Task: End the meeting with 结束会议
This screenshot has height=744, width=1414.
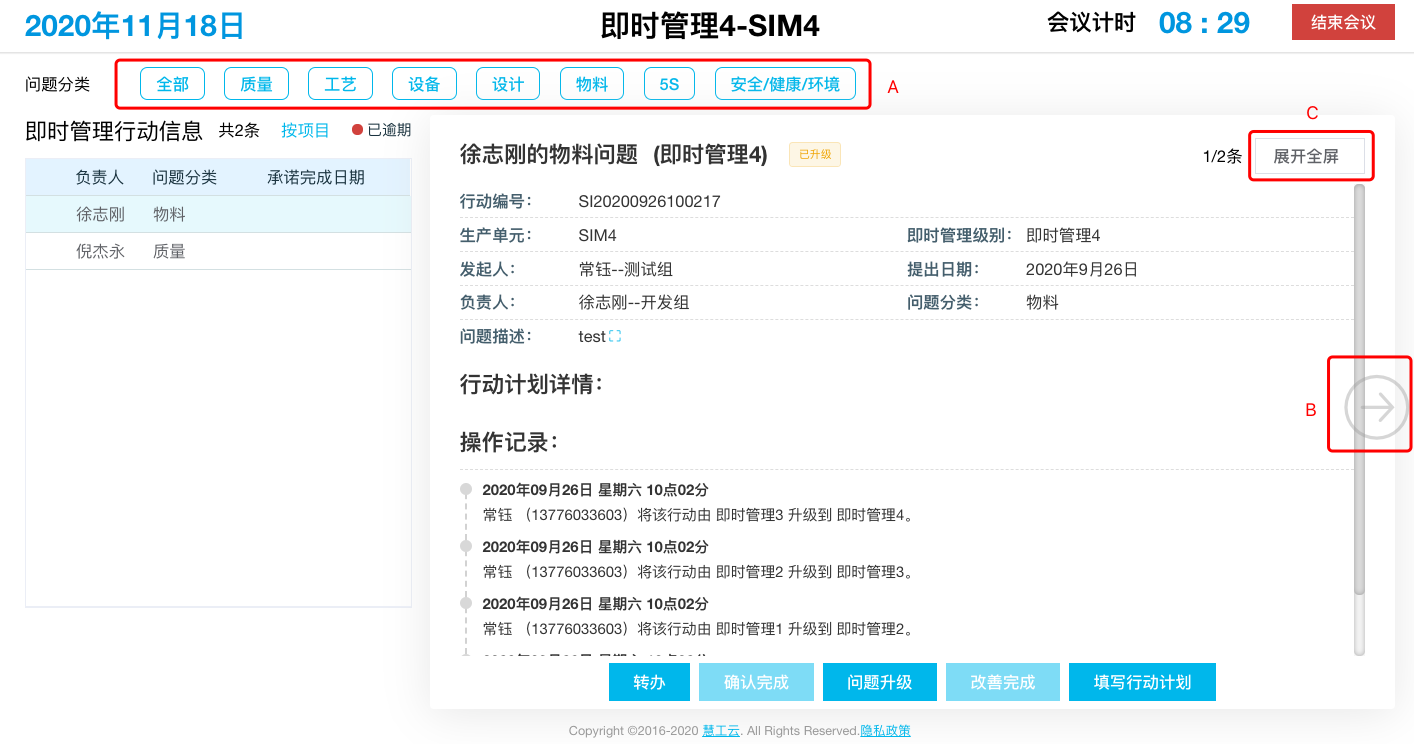Action: coord(1343,22)
